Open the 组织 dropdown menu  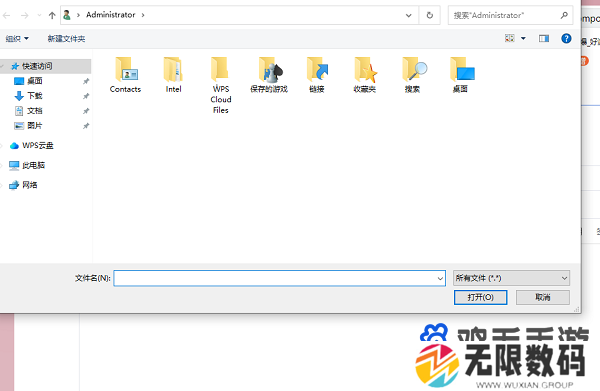pos(17,39)
